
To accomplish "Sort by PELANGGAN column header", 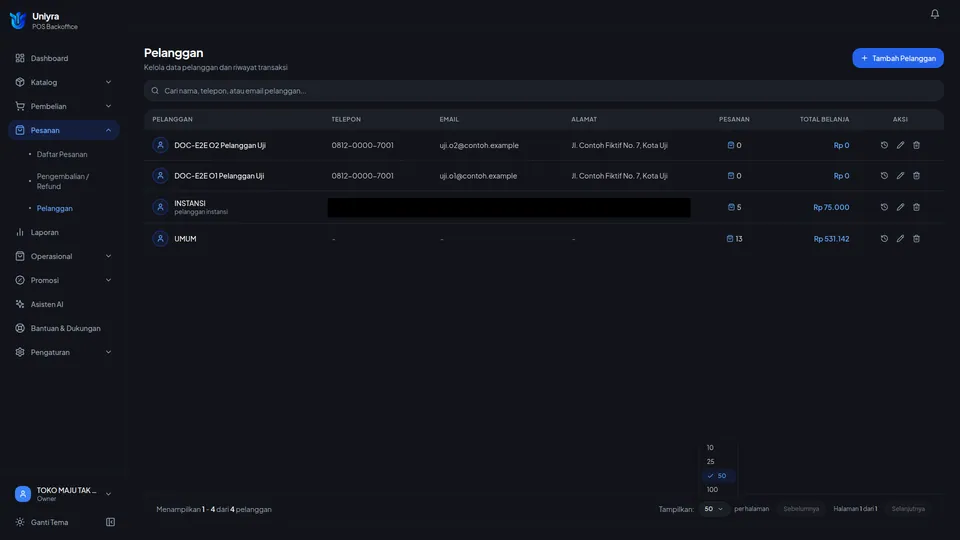I will pos(173,119).
